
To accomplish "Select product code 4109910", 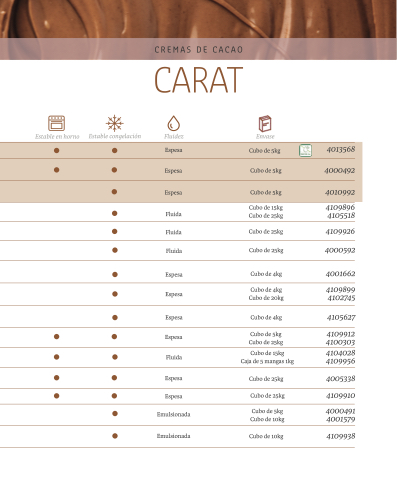I will (341, 396).
